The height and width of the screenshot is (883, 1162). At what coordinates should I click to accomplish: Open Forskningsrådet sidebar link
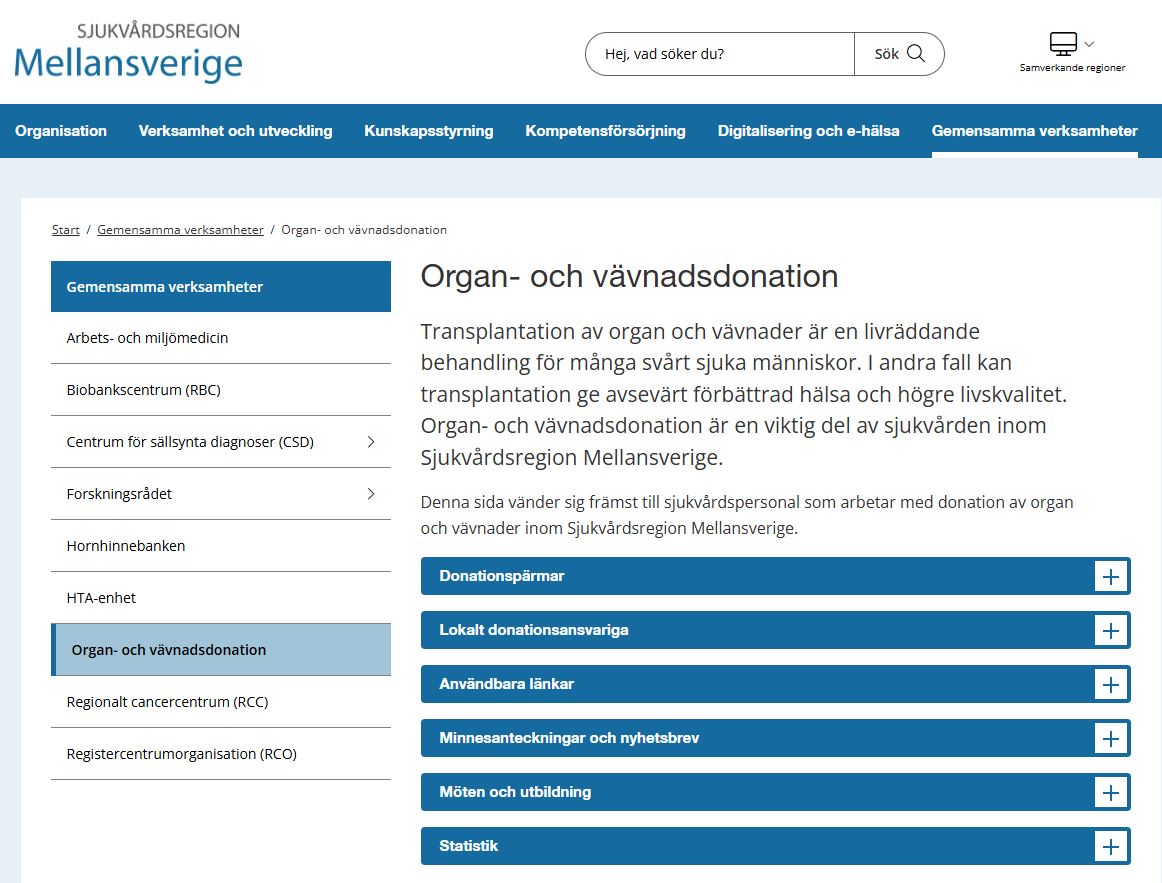(119, 494)
